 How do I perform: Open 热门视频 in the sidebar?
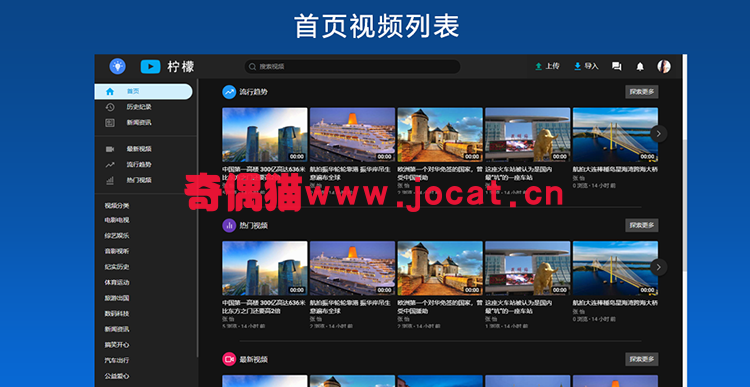pyautogui.click(x=139, y=180)
